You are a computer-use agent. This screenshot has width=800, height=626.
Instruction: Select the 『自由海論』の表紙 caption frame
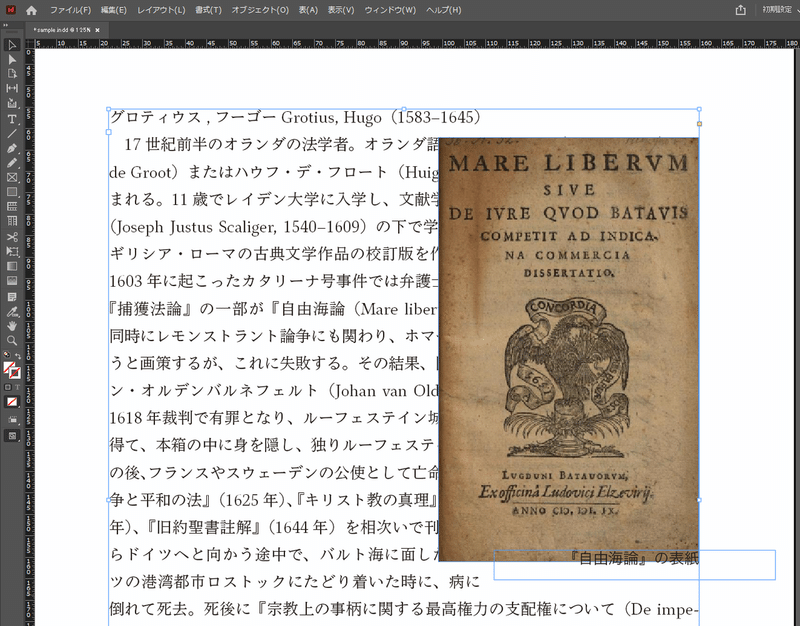(x=634, y=564)
